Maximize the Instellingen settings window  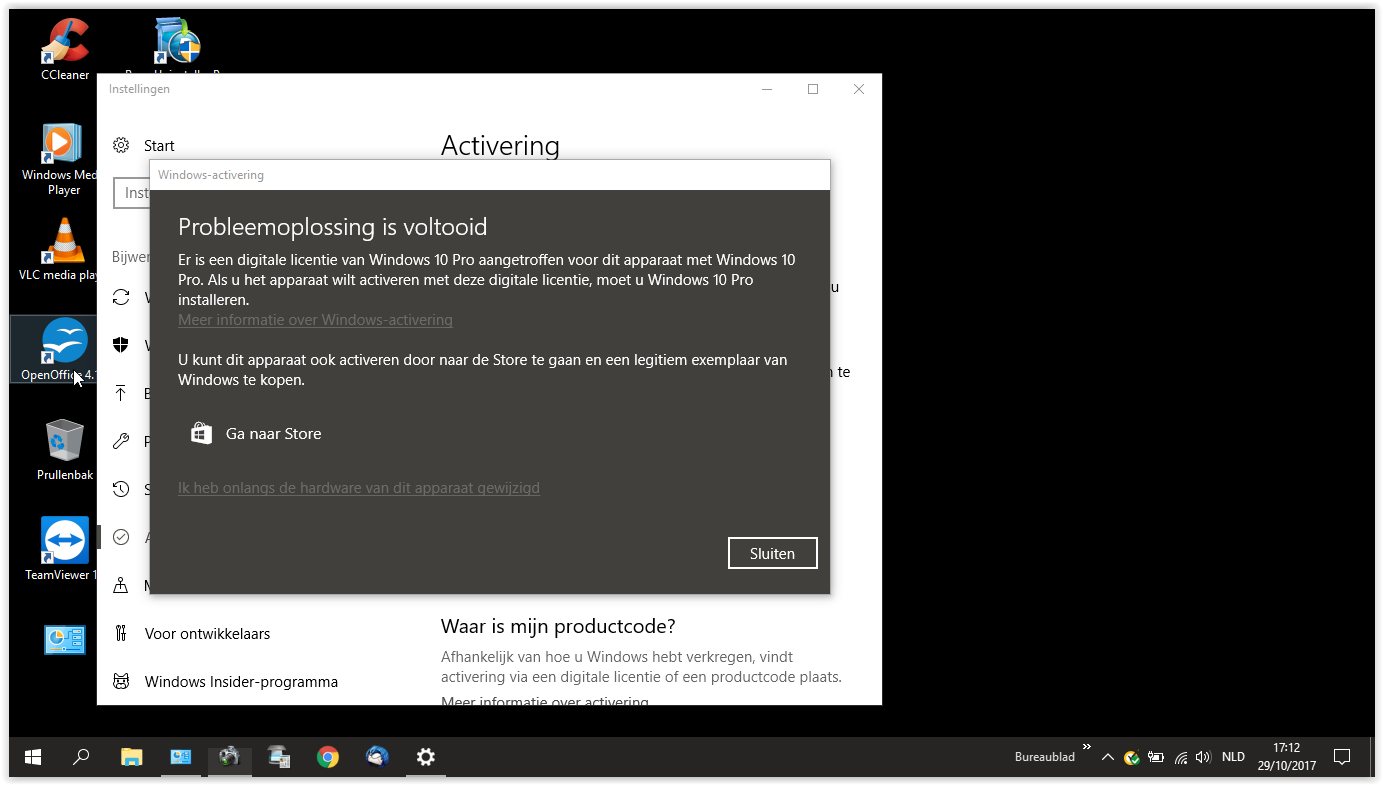(813, 89)
